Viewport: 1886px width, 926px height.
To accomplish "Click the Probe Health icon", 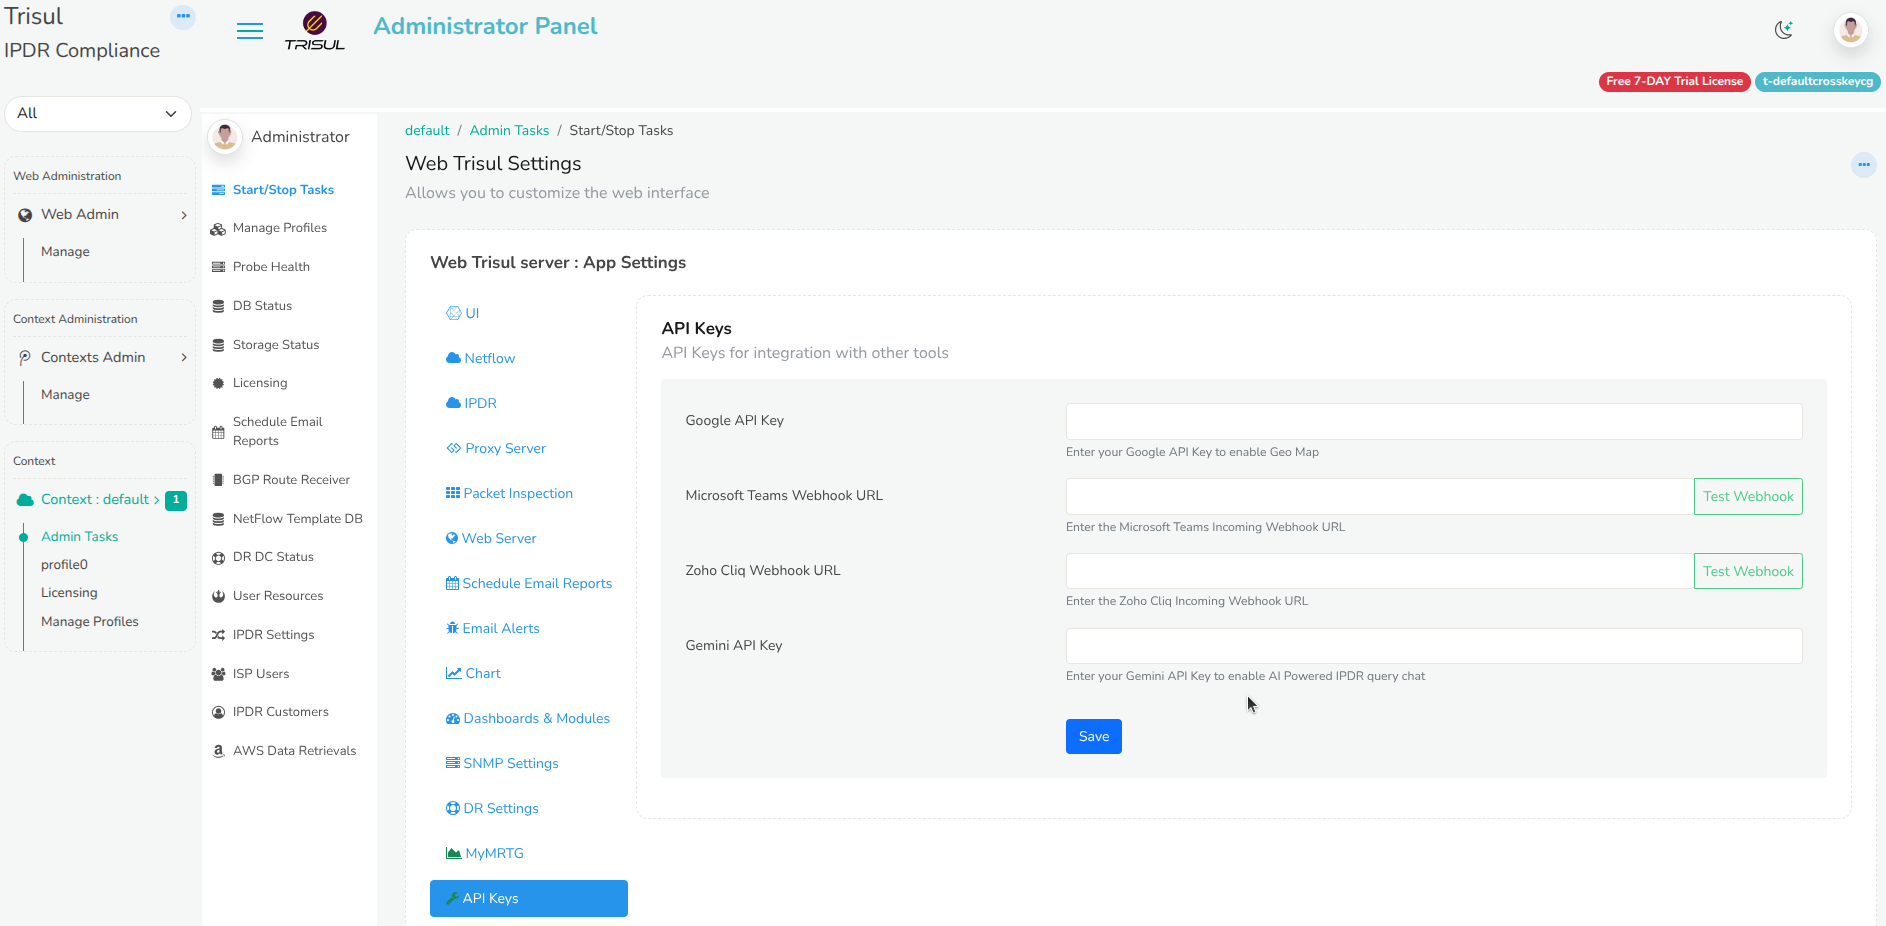I will click(218, 267).
